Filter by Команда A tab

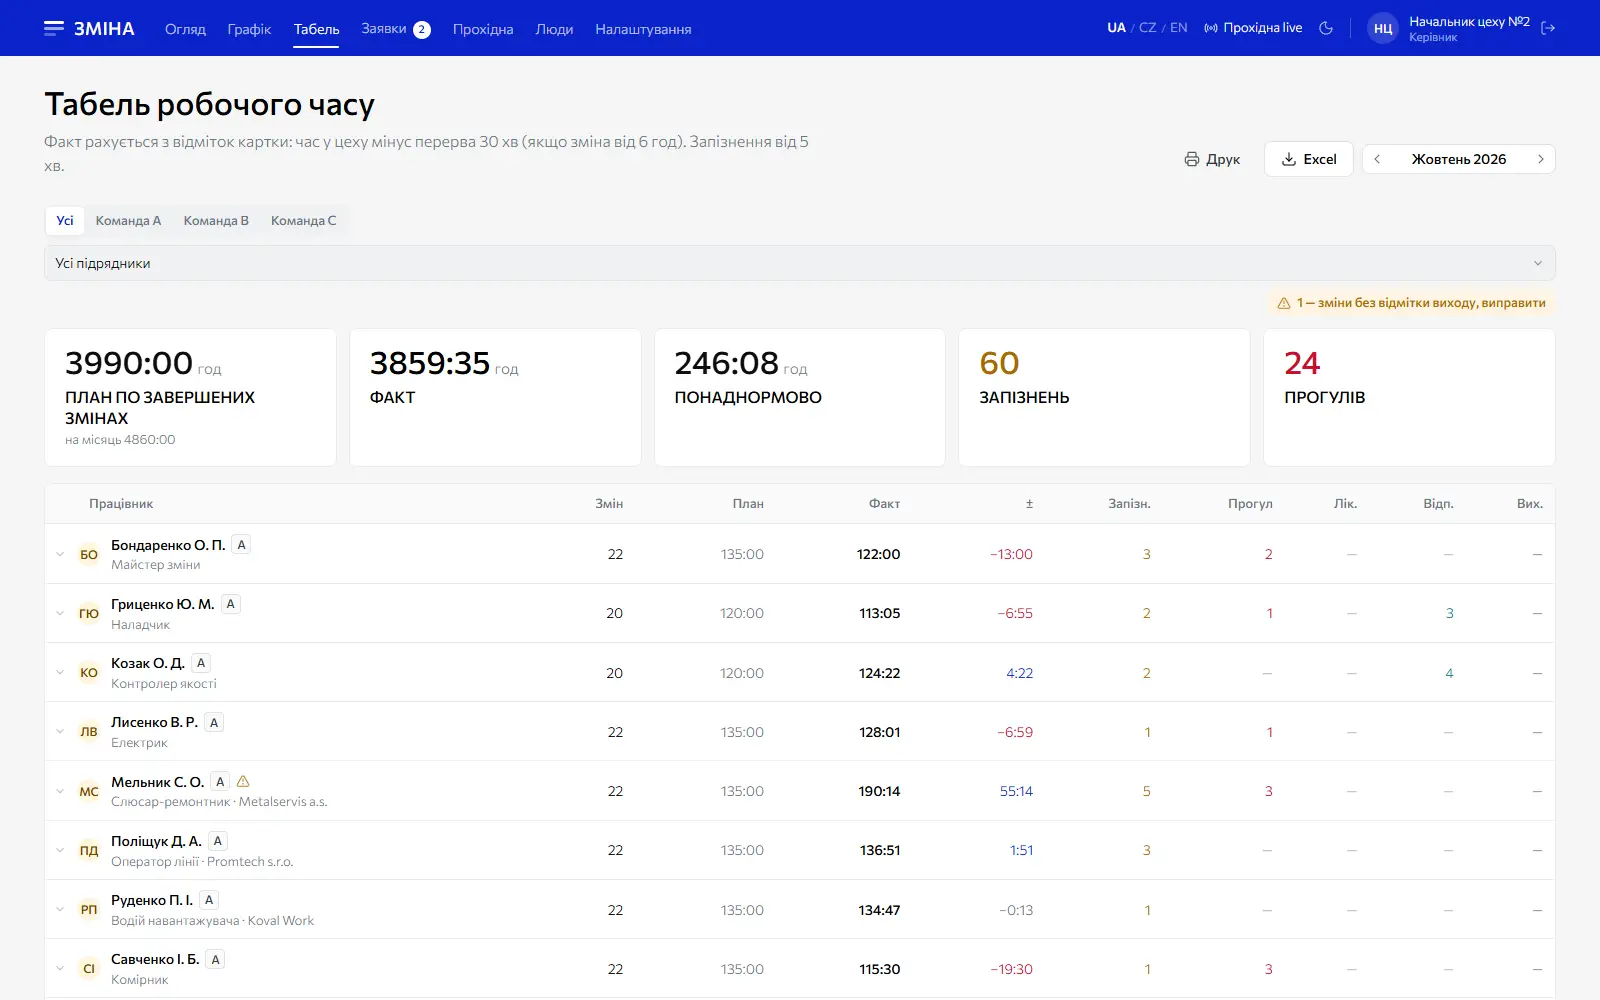click(x=128, y=221)
